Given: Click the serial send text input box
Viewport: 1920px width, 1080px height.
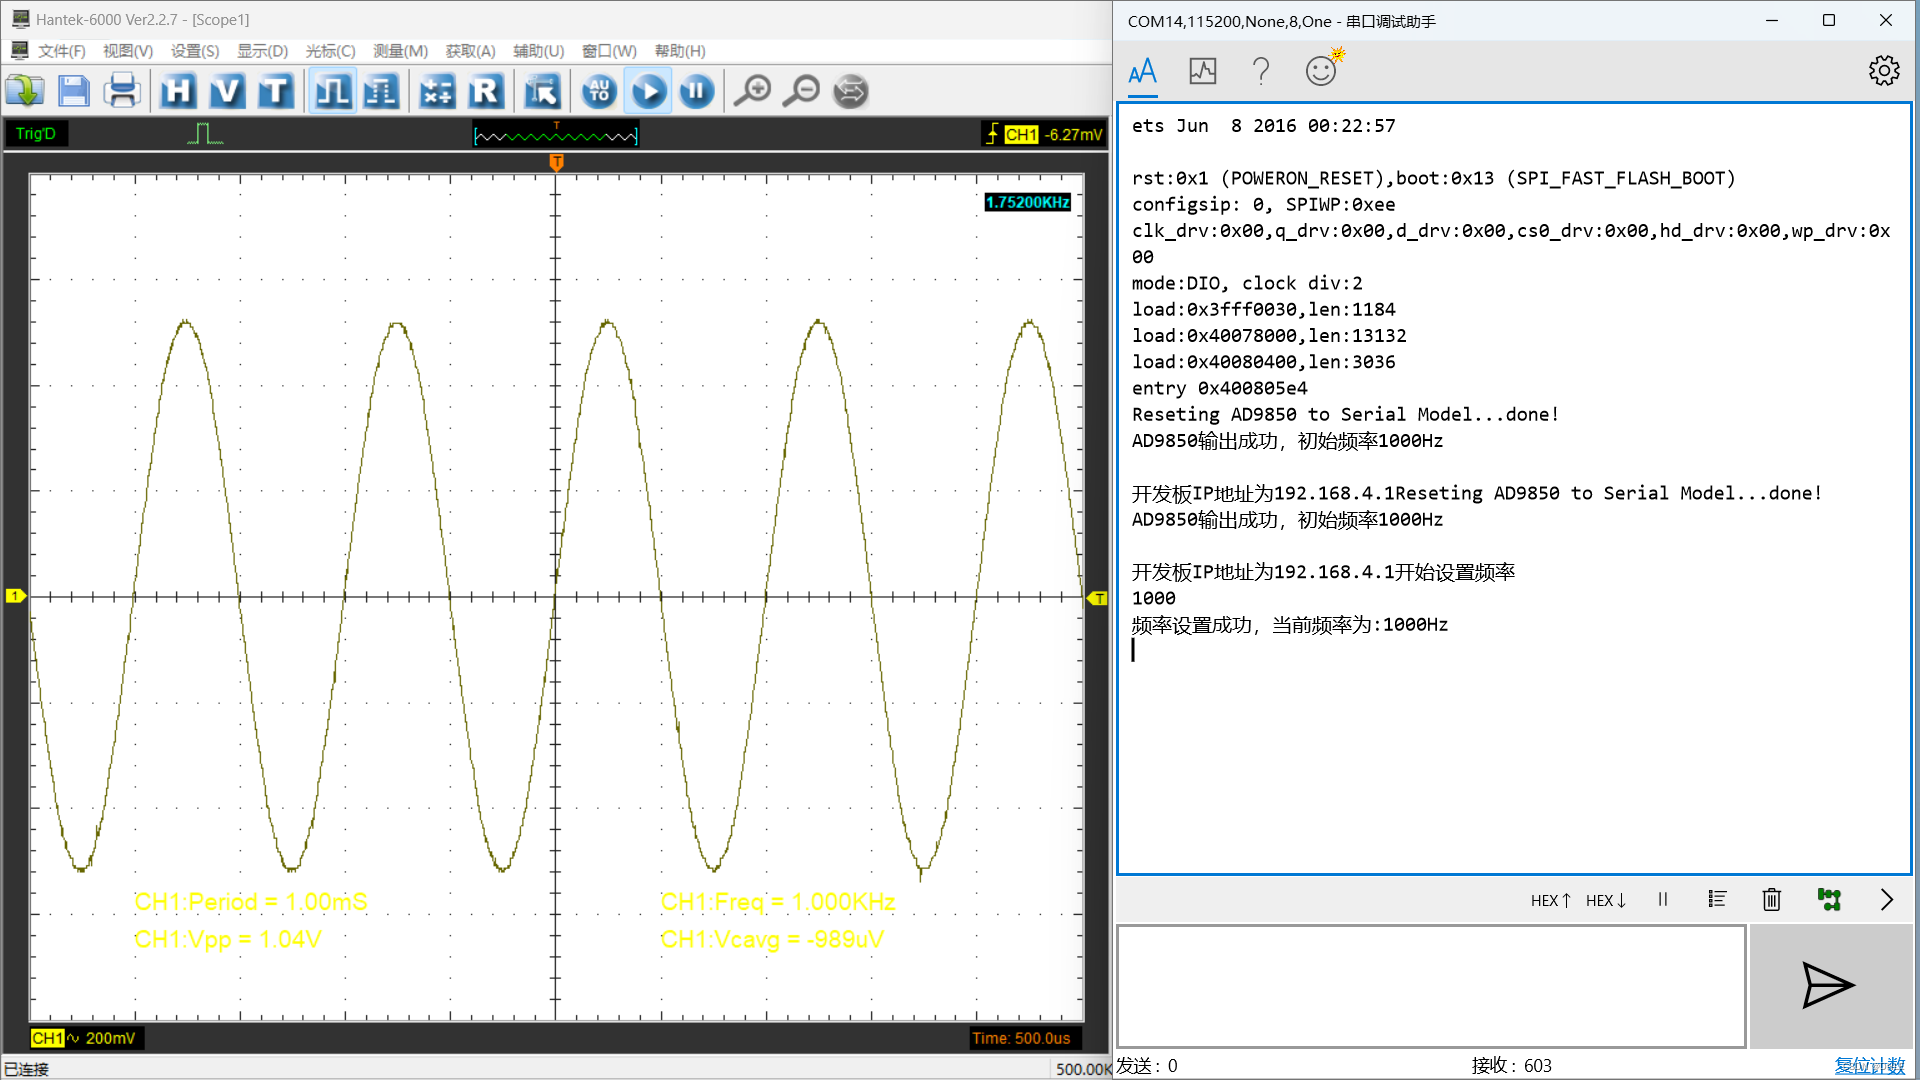Looking at the screenshot, I should [x=1430, y=985].
